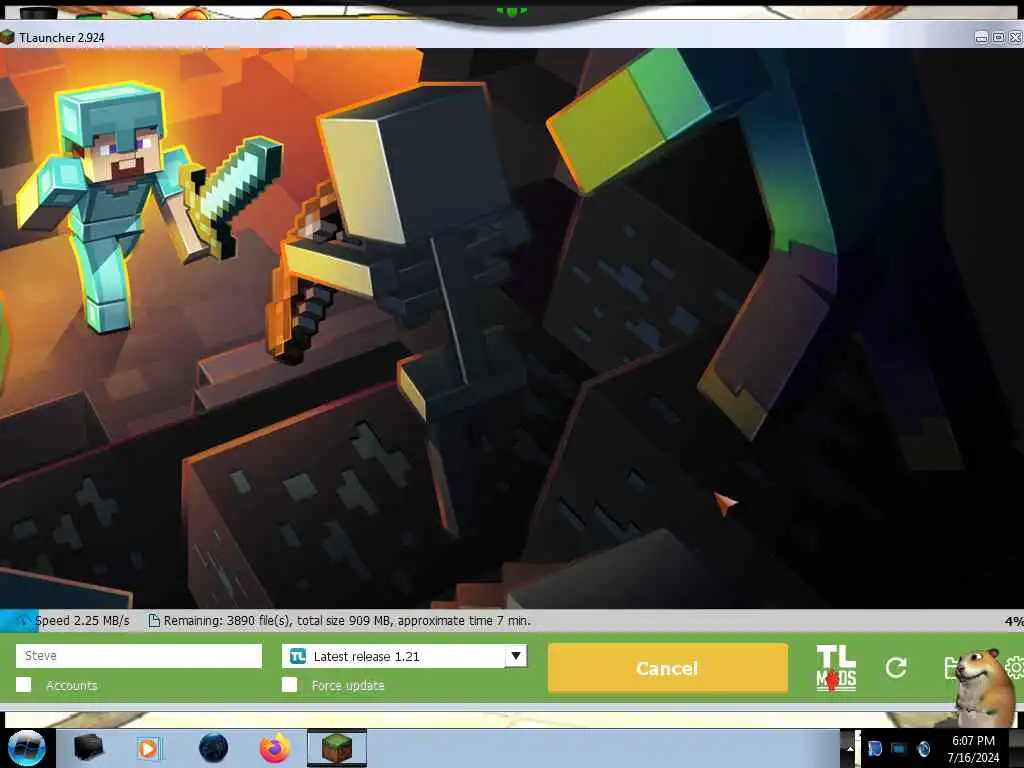Click the round tray icon beside the clock
The width and height of the screenshot is (1024, 768).
pyautogui.click(x=924, y=748)
